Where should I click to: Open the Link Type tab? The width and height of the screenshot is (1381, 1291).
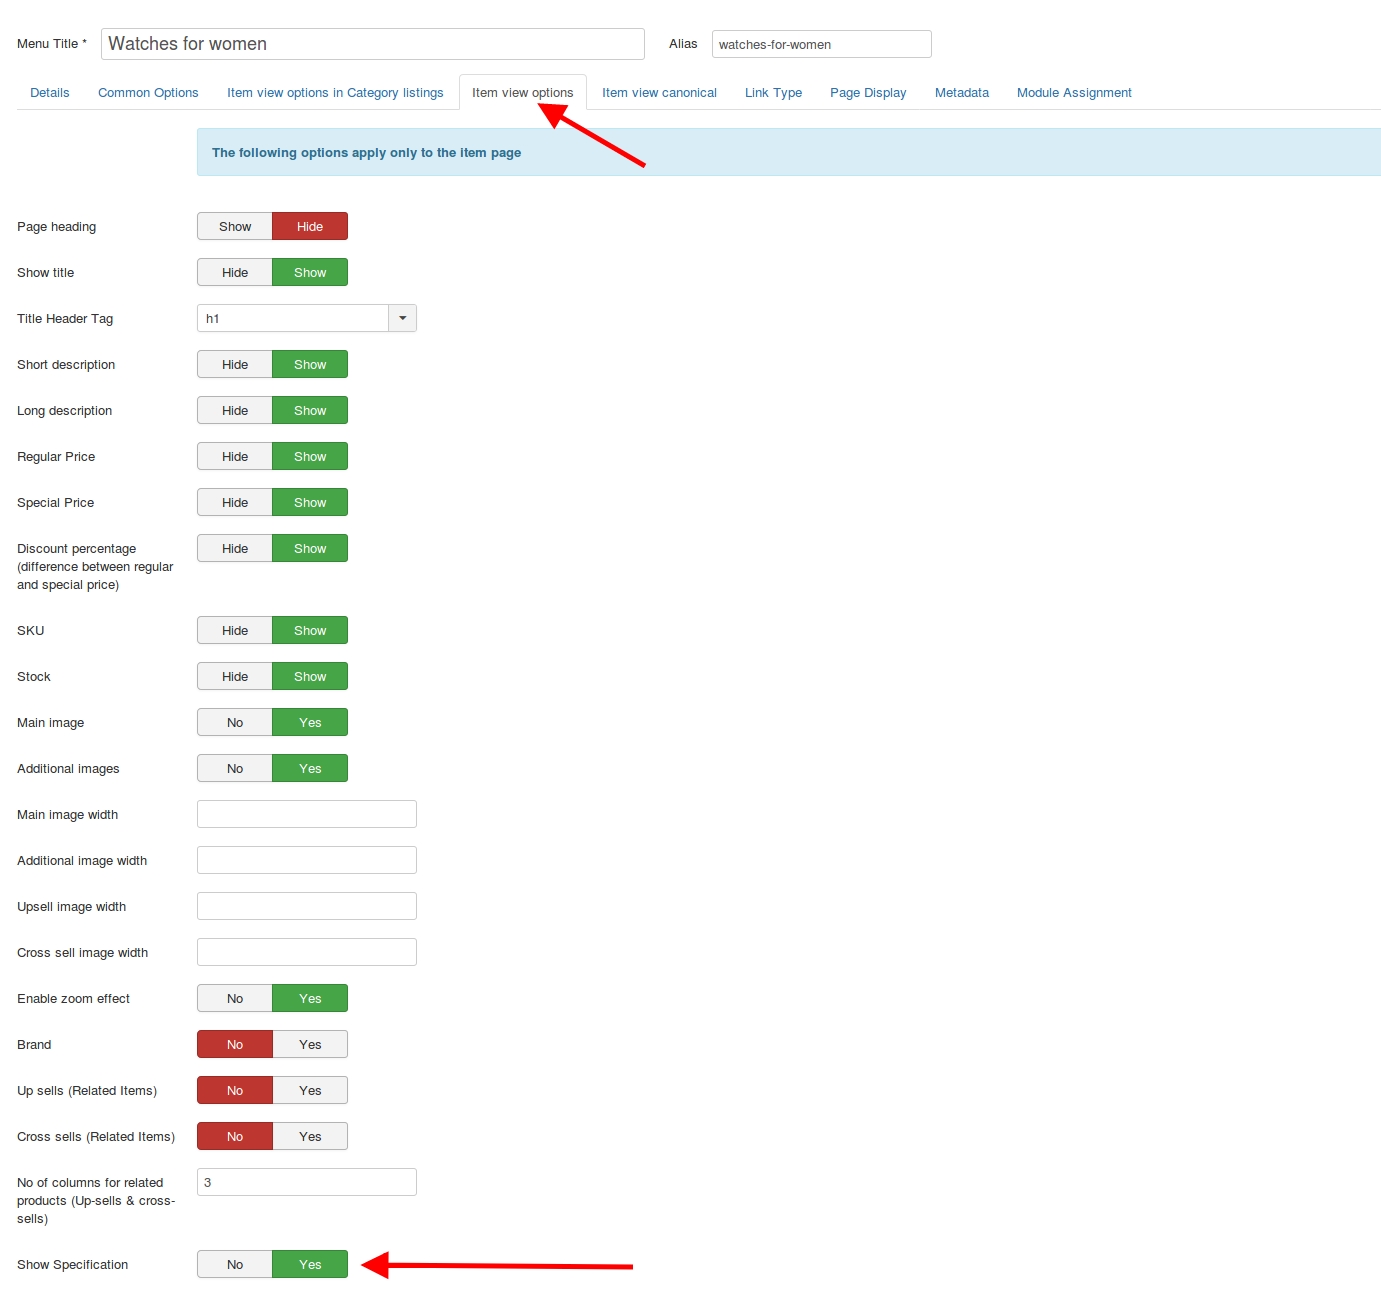[773, 93]
